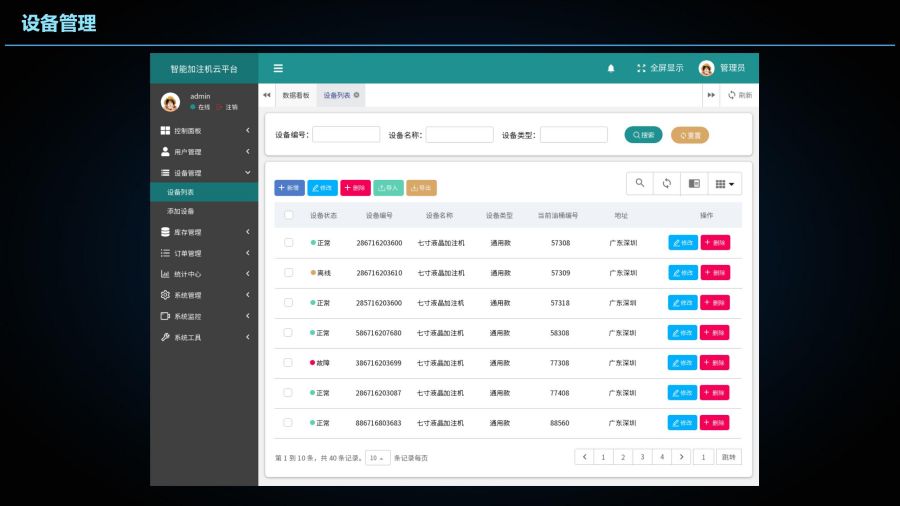Viewport: 900px width, 506px height.
Task: Tick checkbox for device 286716203610
Action: (x=289, y=272)
